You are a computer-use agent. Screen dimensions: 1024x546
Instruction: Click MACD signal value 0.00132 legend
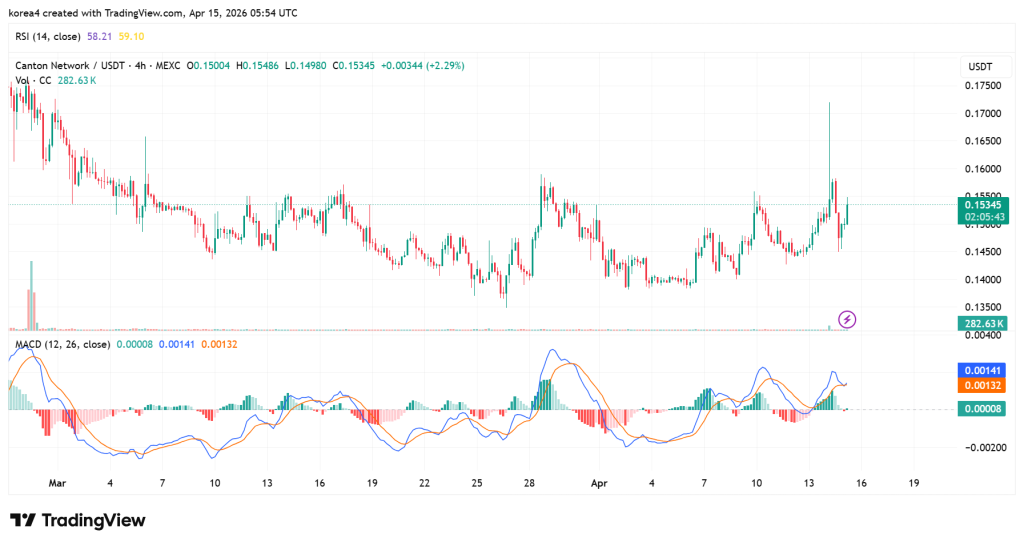219,344
